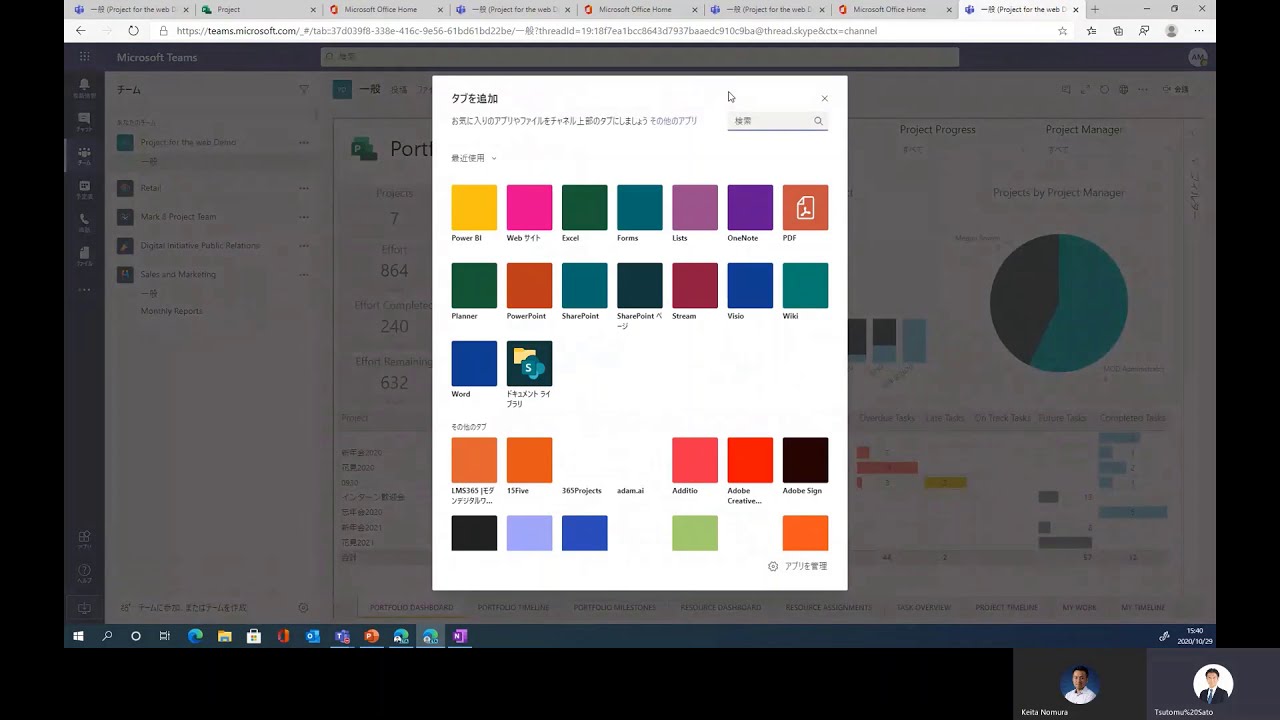Add a Visio tab
The width and height of the screenshot is (1280, 720).
pyautogui.click(x=750, y=286)
